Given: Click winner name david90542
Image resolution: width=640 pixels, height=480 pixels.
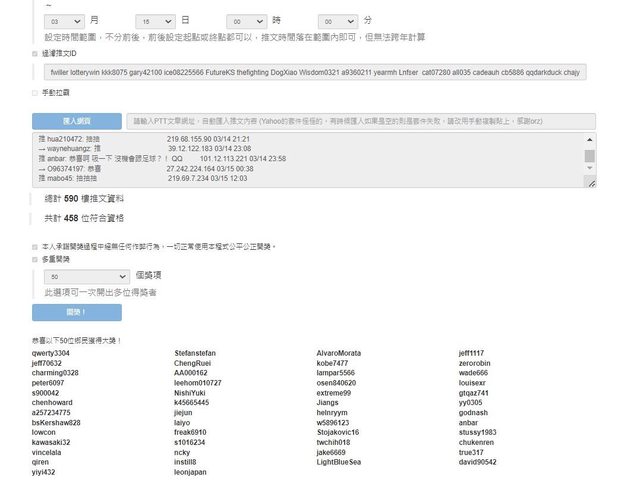Looking at the screenshot, I should click(478, 462).
